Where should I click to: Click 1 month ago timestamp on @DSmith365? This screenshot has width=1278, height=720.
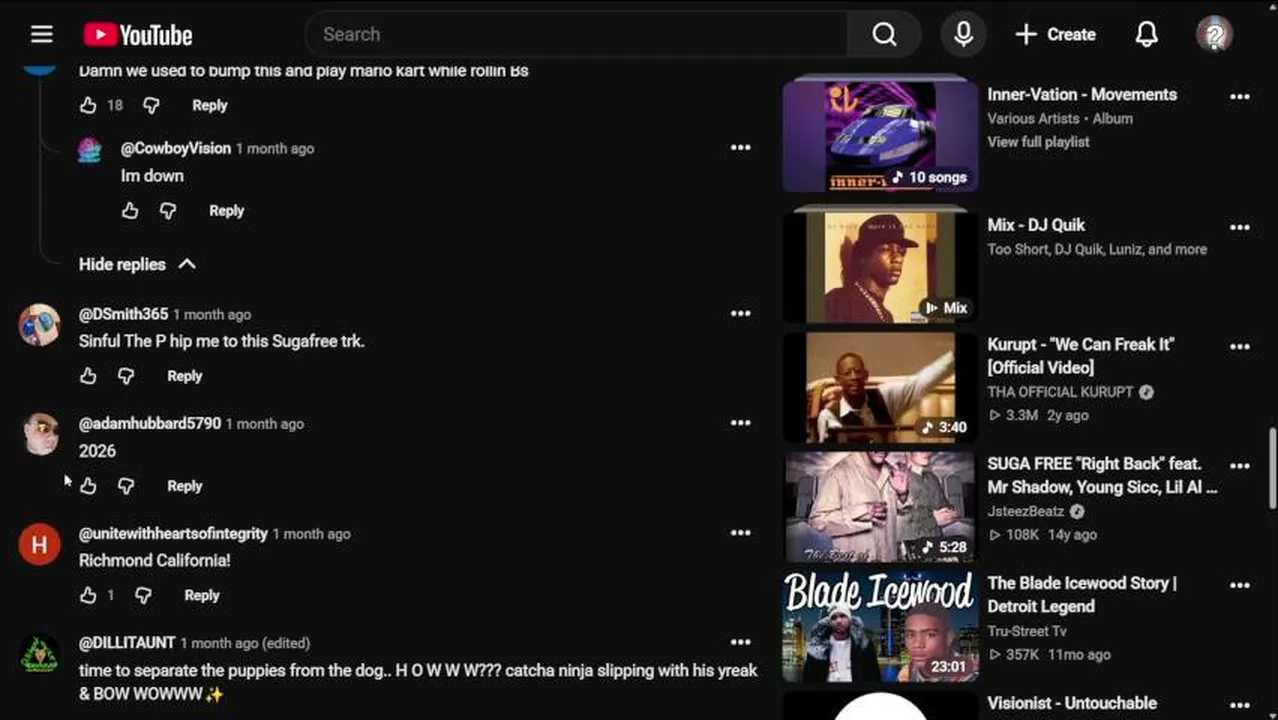(212, 314)
